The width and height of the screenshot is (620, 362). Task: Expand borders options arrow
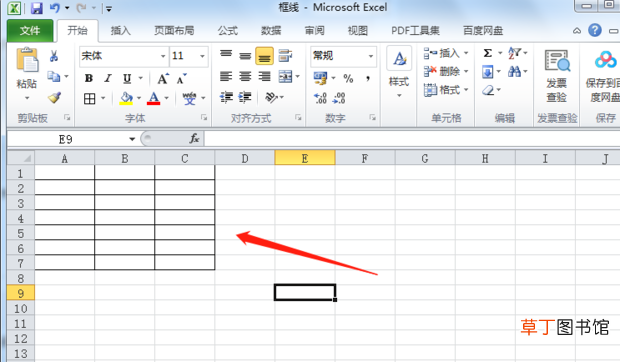point(103,98)
